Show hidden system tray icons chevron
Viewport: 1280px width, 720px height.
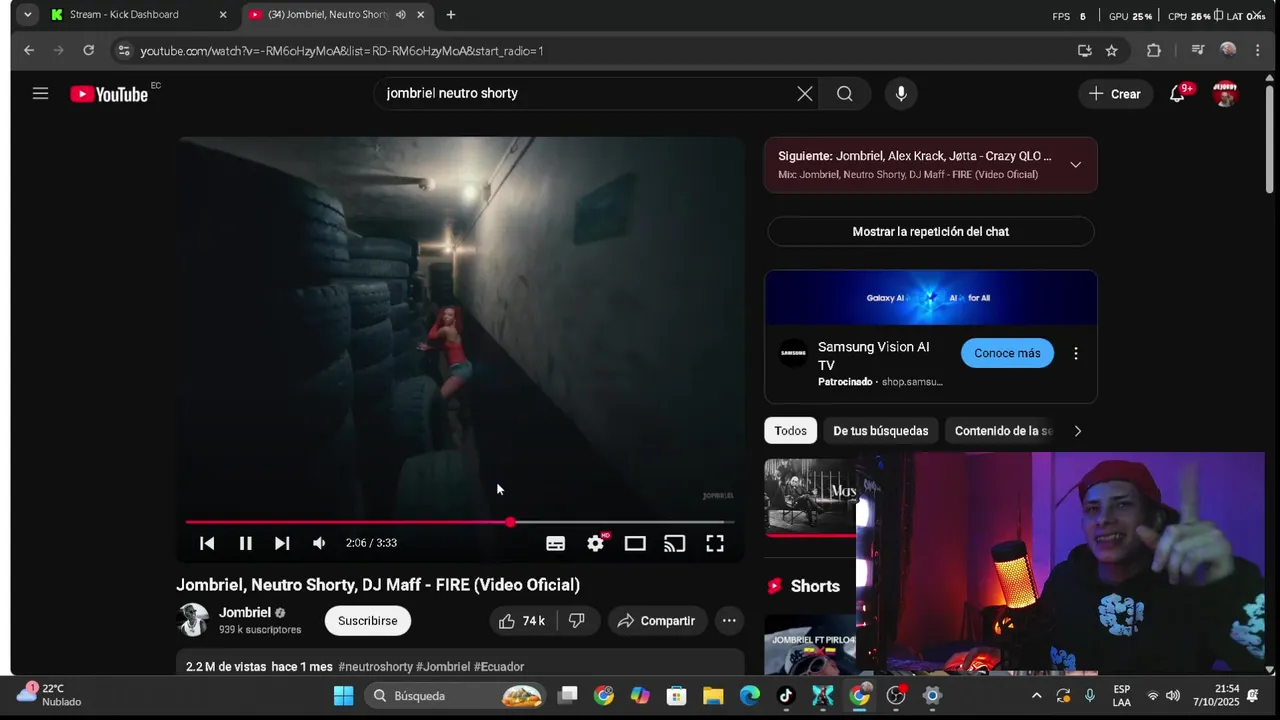click(x=1036, y=696)
